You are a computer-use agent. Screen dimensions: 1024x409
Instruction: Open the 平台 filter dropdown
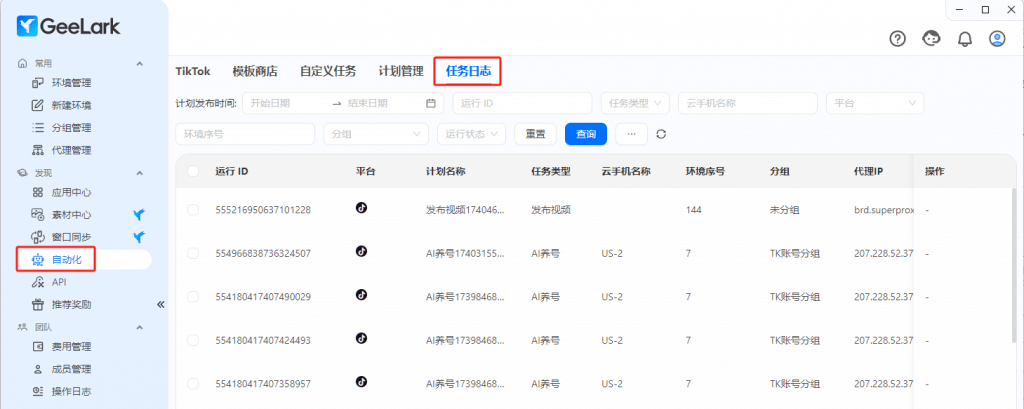pyautogui.click(x=875, y=103)
